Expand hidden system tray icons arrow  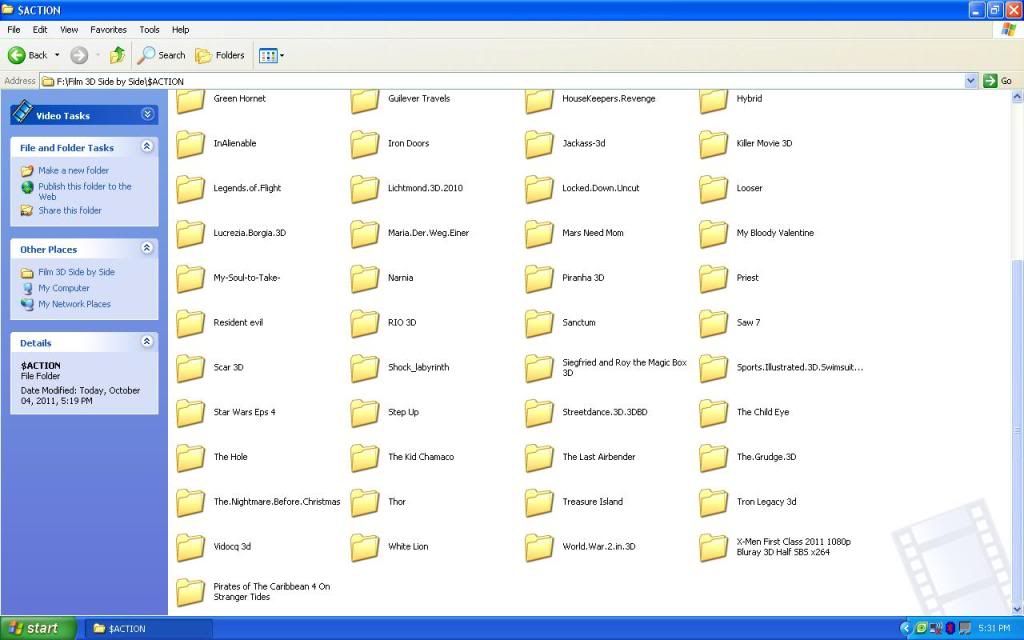coord(905,628)
